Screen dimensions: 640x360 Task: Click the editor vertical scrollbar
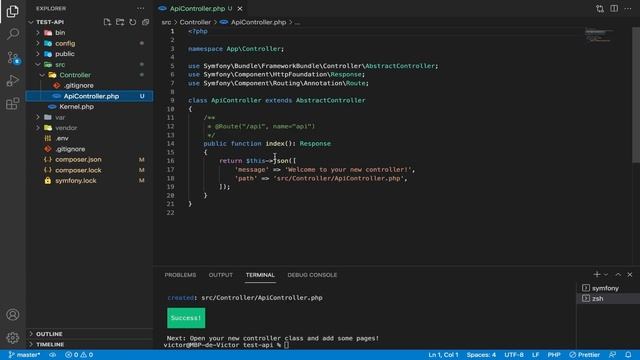coord(636,95)
